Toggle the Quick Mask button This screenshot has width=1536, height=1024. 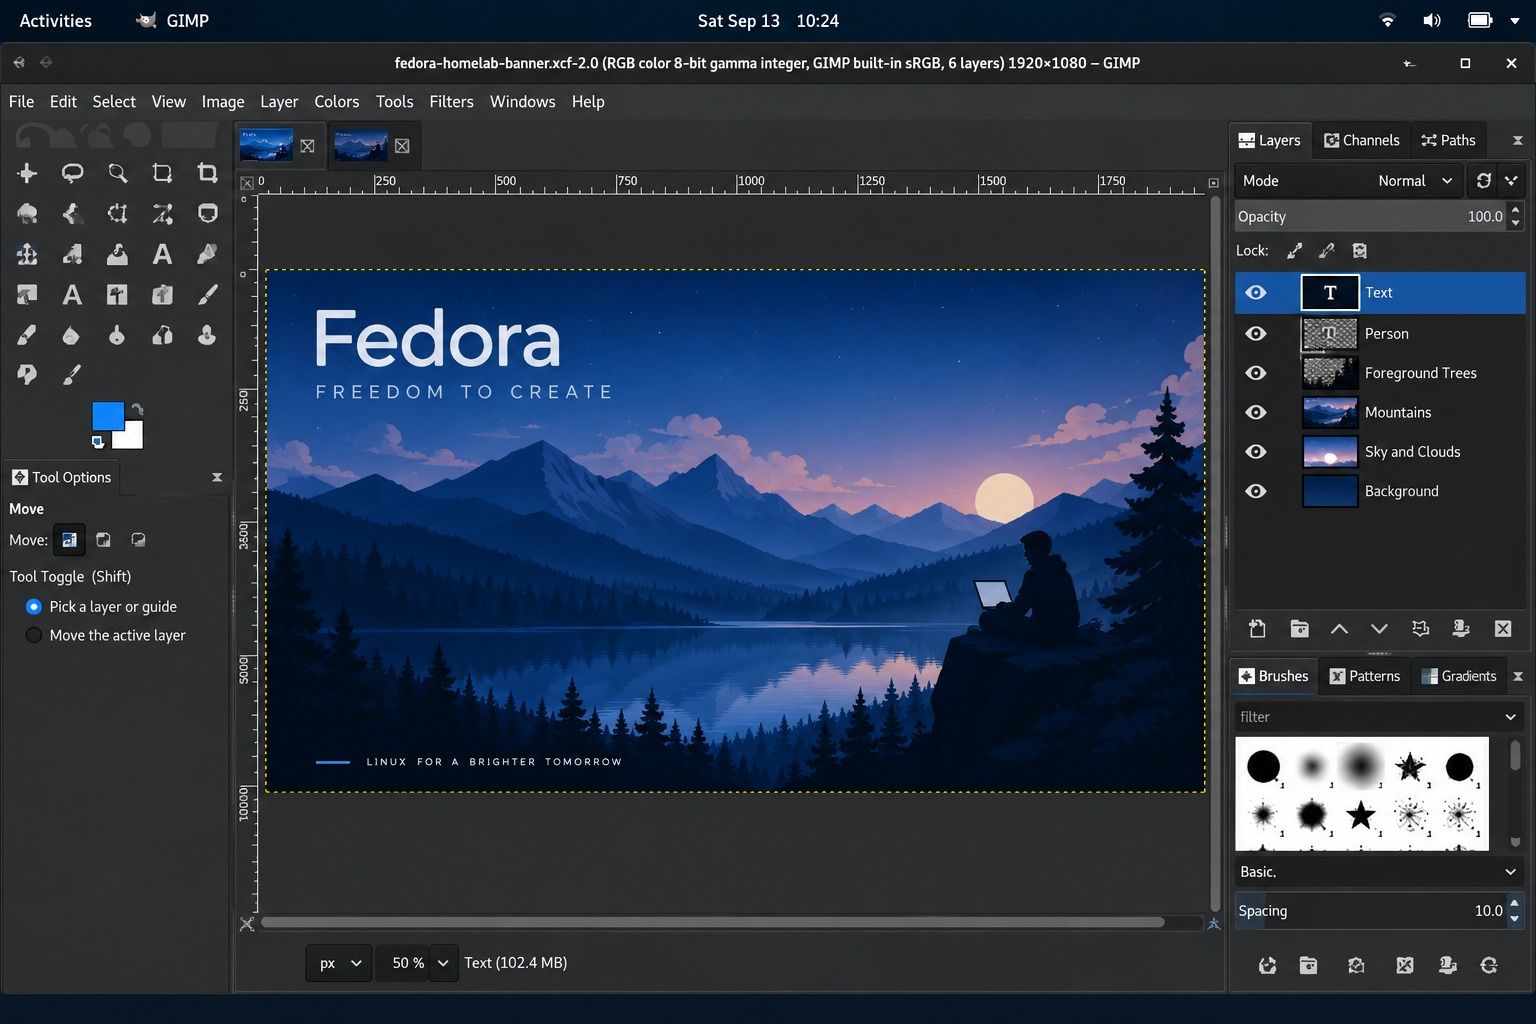coord(247,923)
